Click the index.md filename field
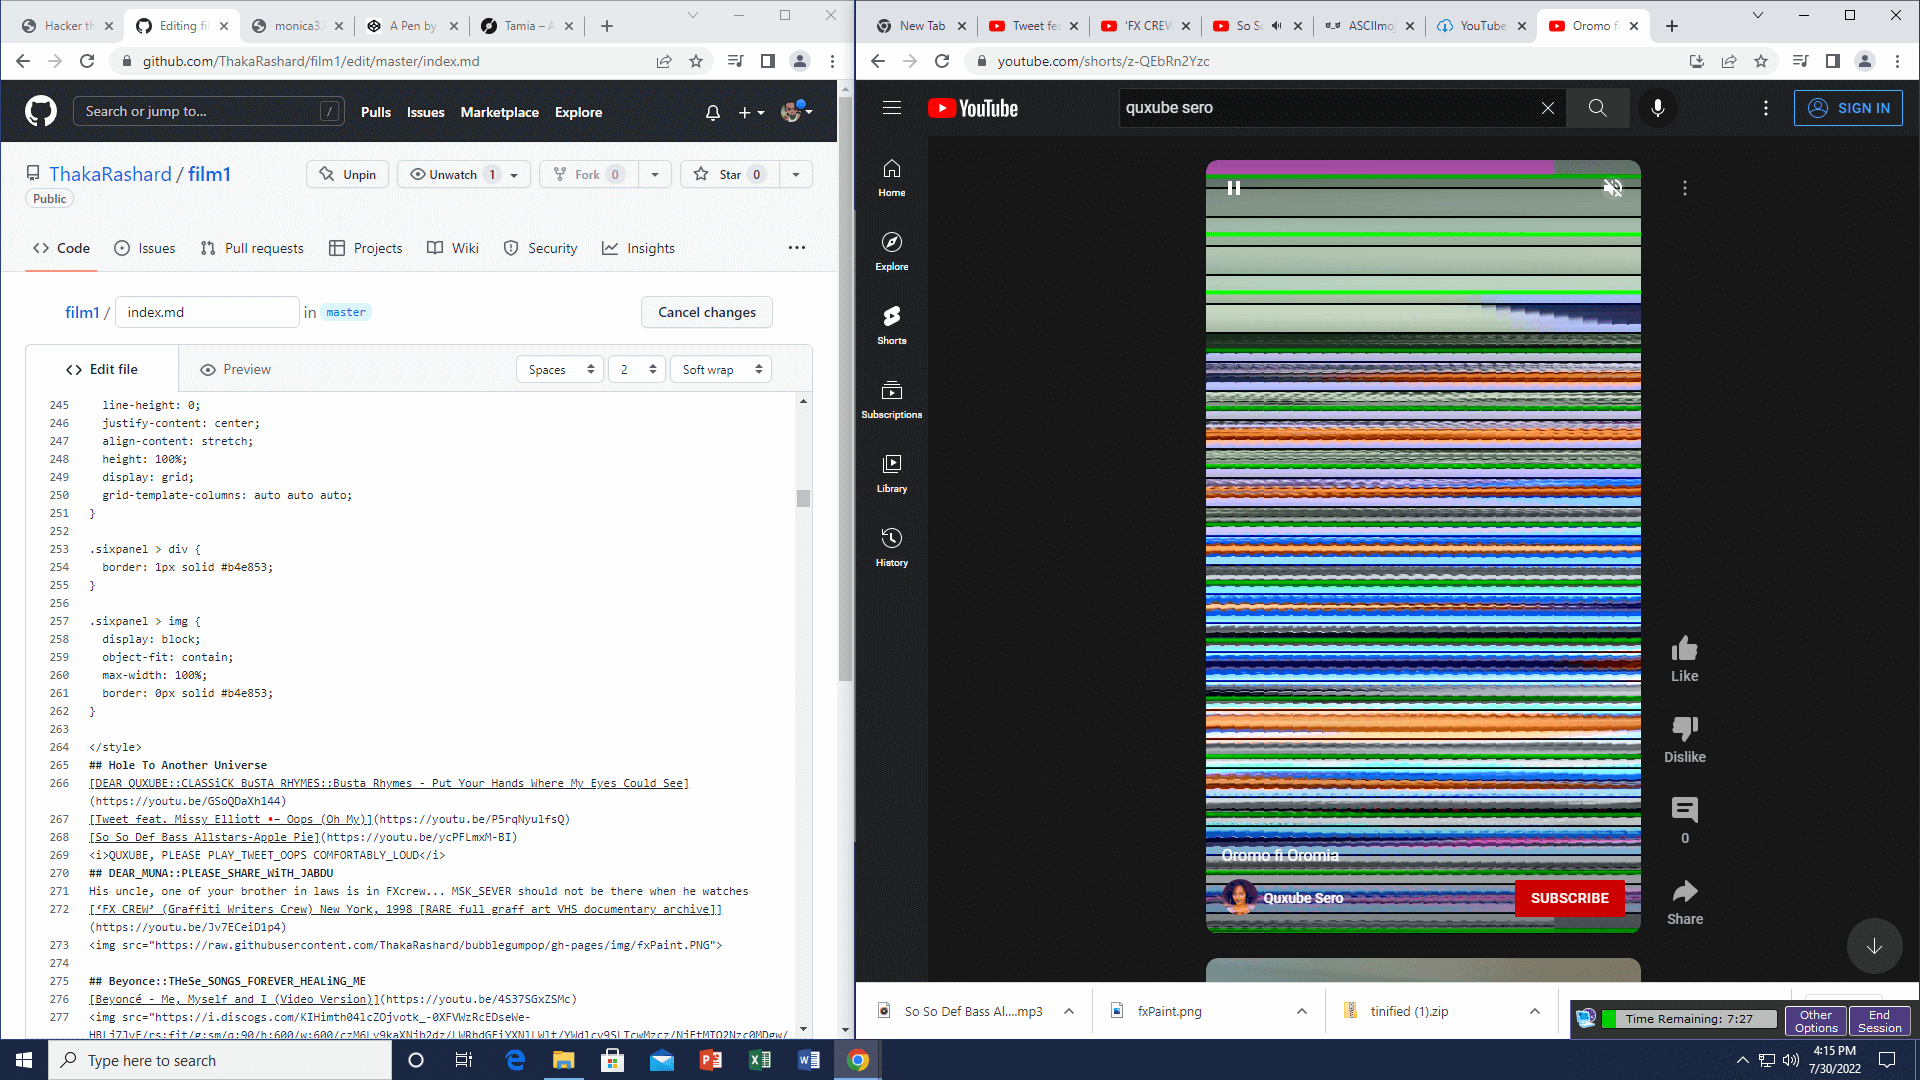Viewport: 1920px width, 1080px height. (x=207, y=312)
